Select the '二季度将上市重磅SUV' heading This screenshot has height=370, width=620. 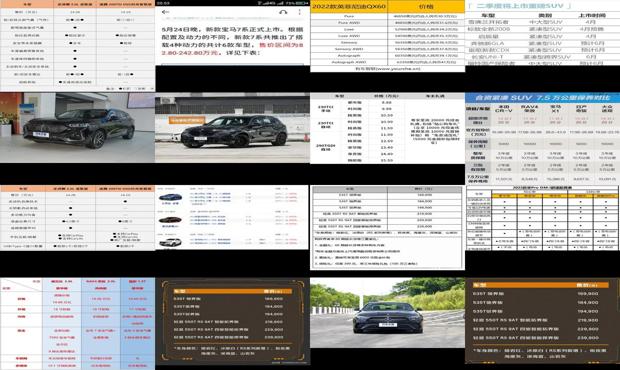click(519, 6)
